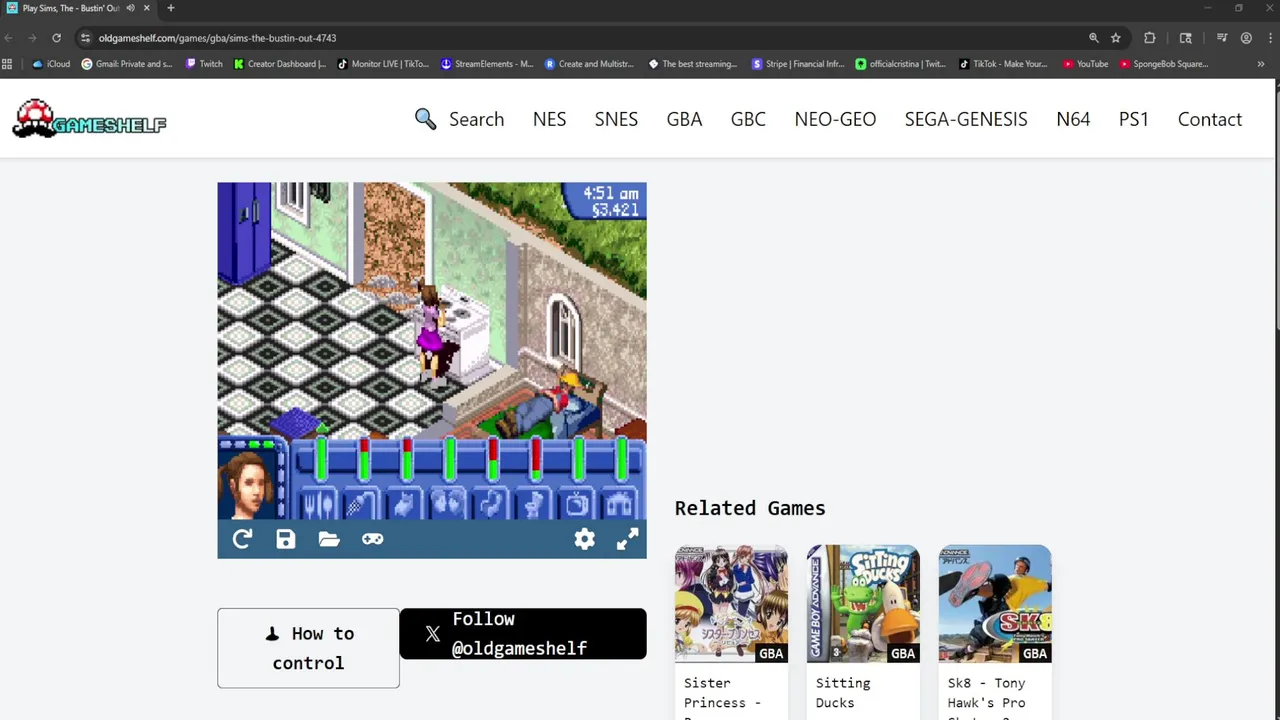
Task: Open the YouTube bookmark
Action: (x=1086, y=64)
